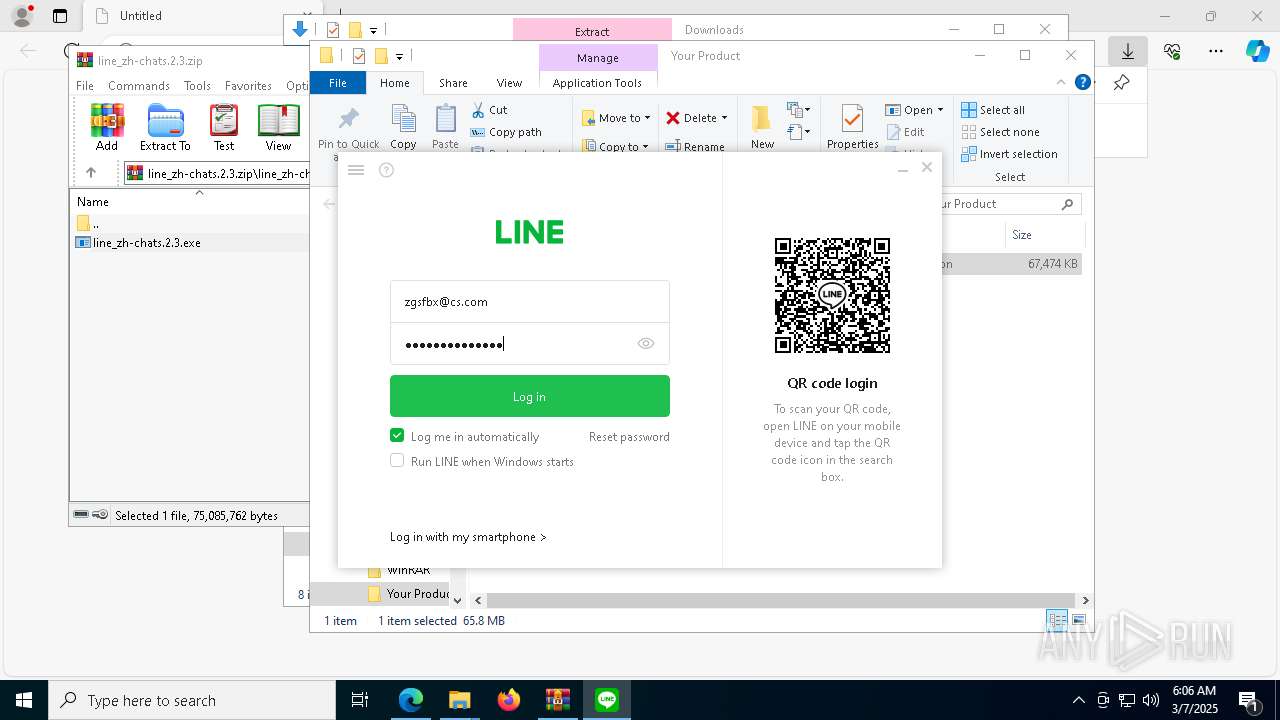This screenshot has height=720, width=1280.
Task: Switch Explorer to details view icon
Action: 1056,620
